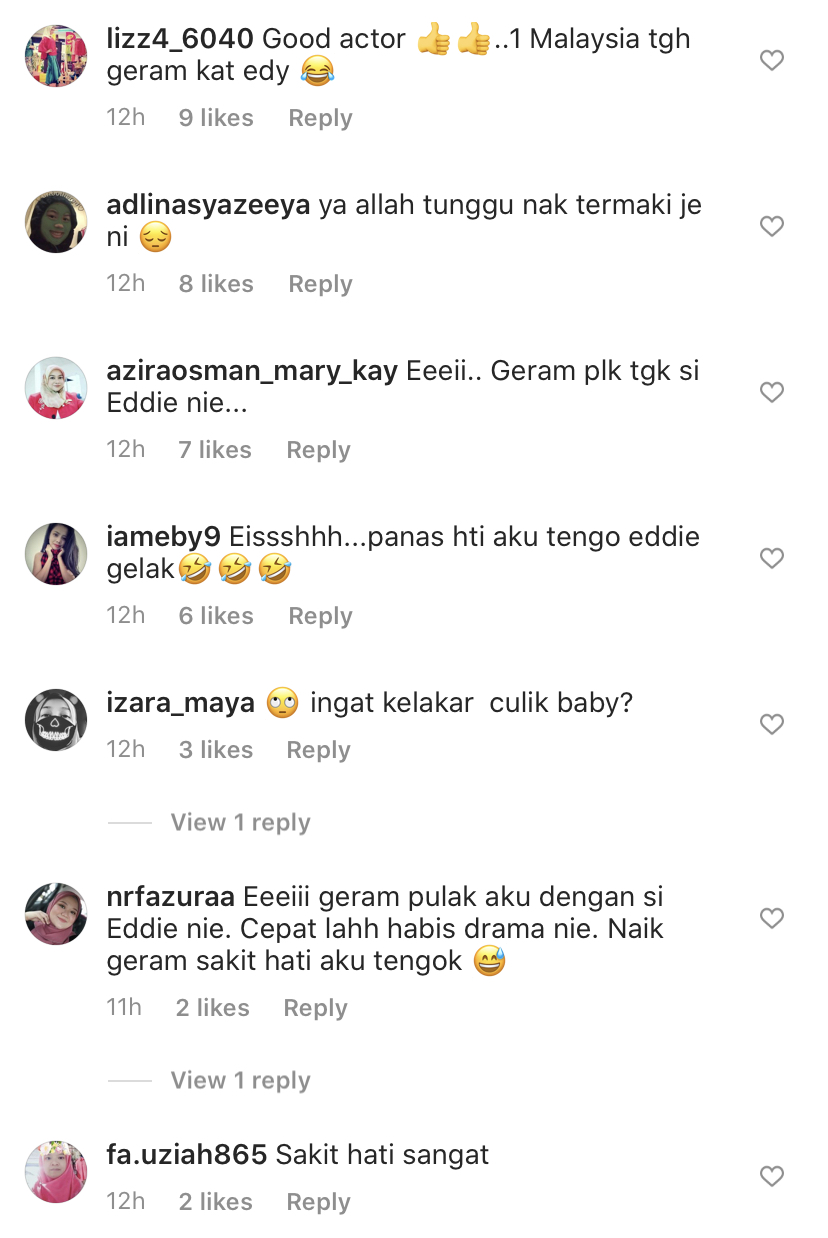Screen dimensions: 828x1238
Task: Reply to iameby9's comment
Action: point(320,616)
